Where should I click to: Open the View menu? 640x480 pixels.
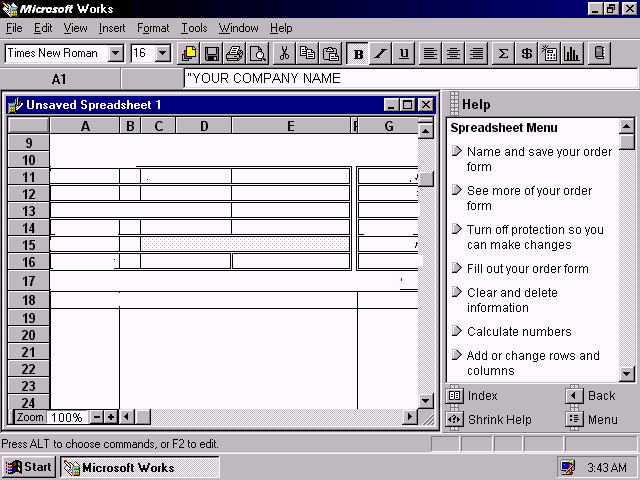(76, 28)
